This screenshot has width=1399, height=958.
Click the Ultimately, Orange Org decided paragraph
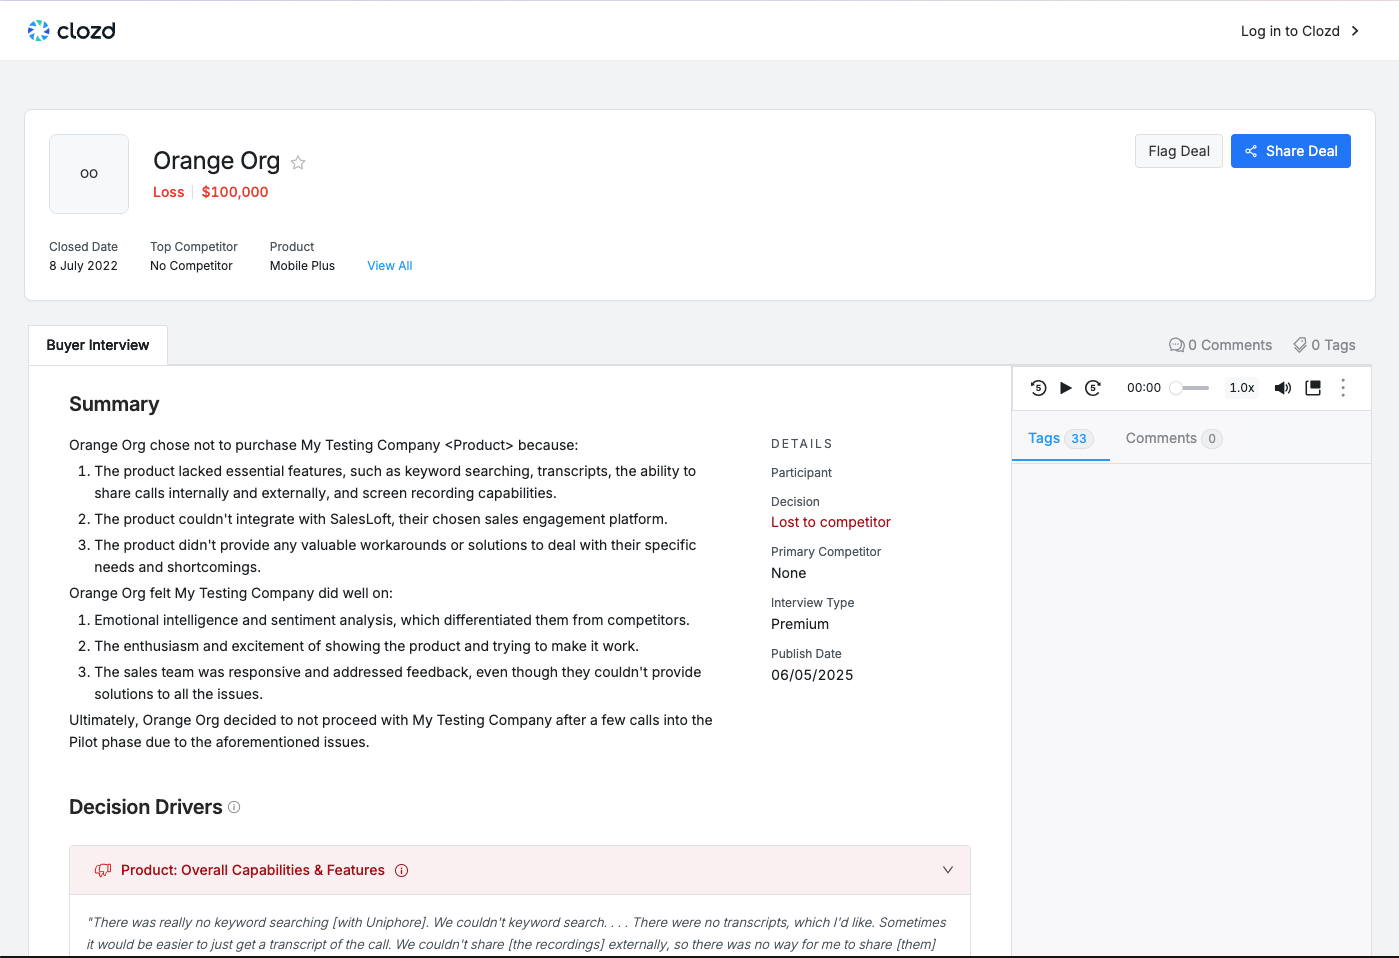coord(391,731)
